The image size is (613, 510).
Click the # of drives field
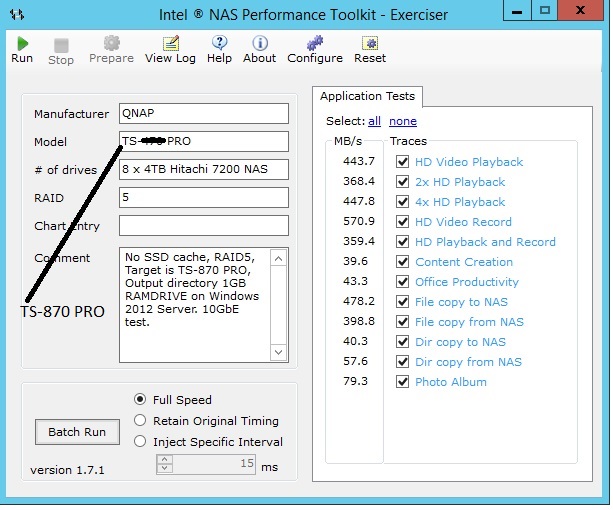[204, 169]
